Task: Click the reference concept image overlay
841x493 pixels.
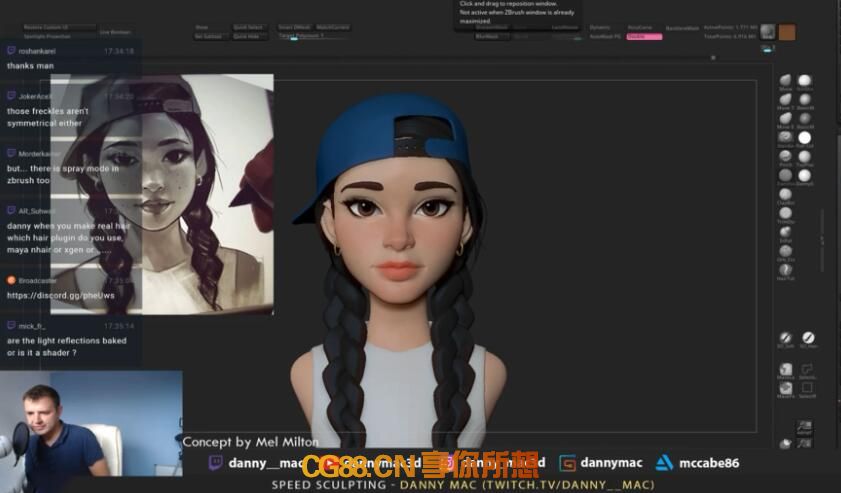Action: click(162, 194)
